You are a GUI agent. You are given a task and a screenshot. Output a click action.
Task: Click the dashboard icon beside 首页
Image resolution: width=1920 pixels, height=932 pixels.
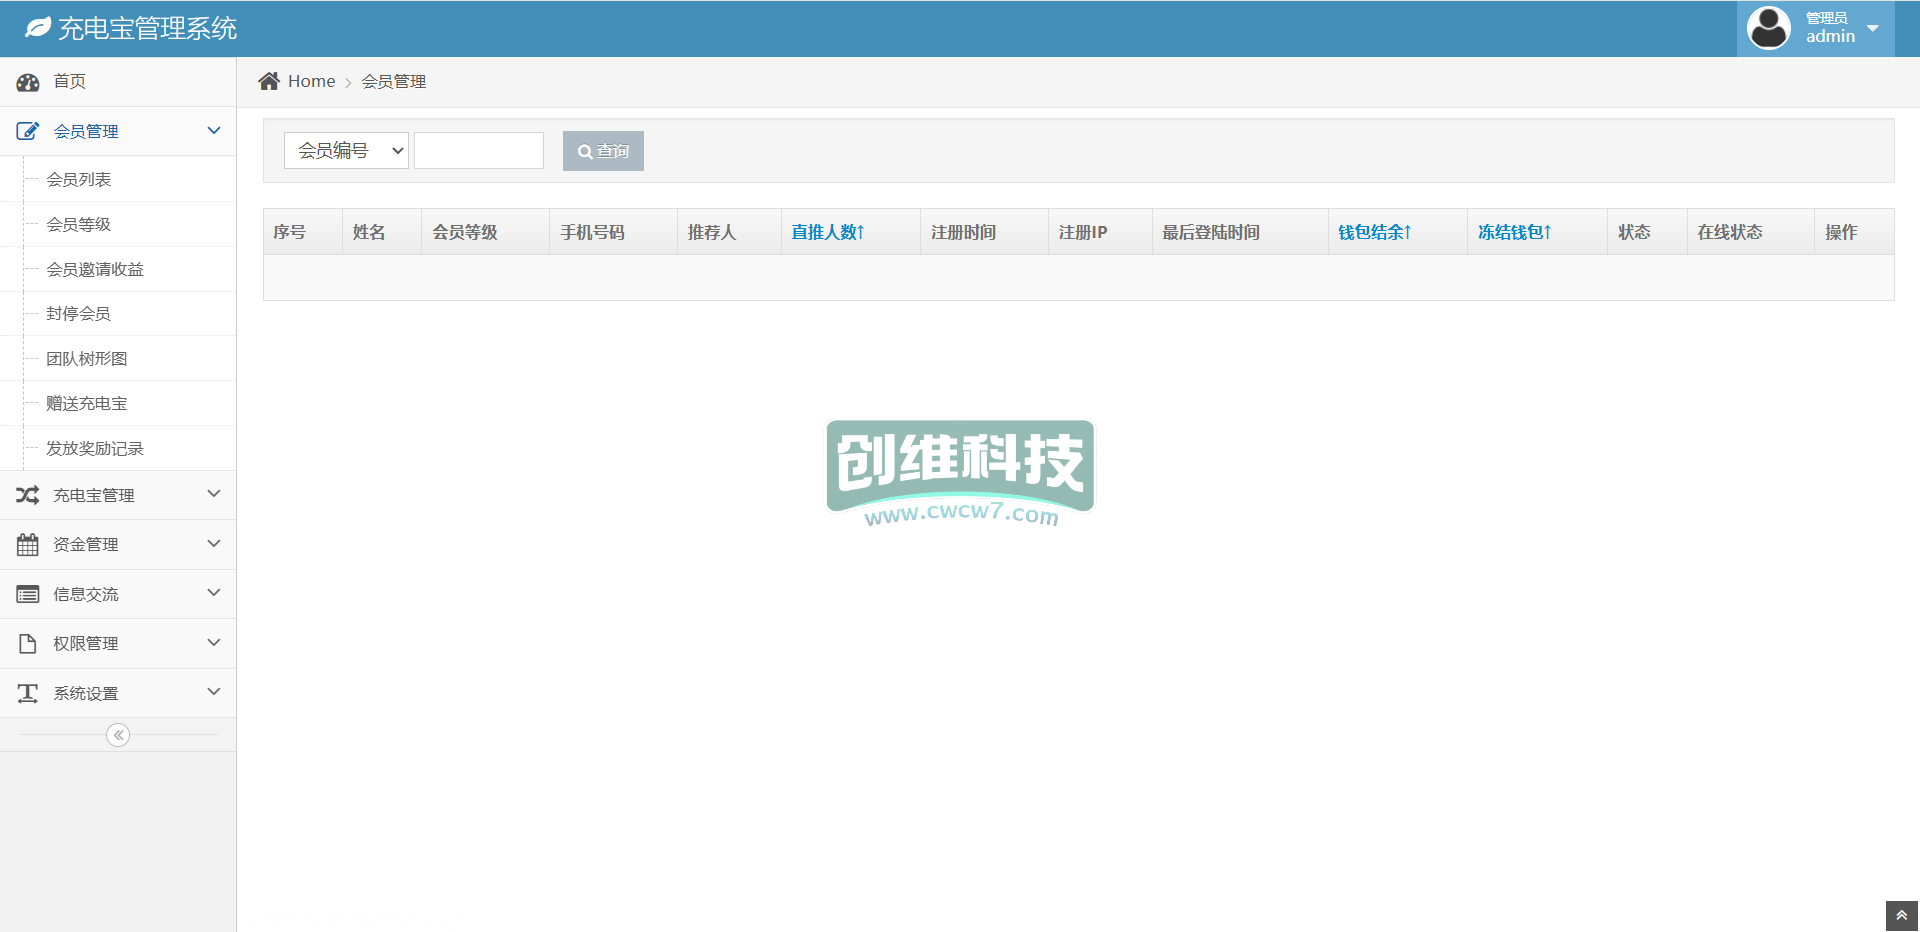28,82
